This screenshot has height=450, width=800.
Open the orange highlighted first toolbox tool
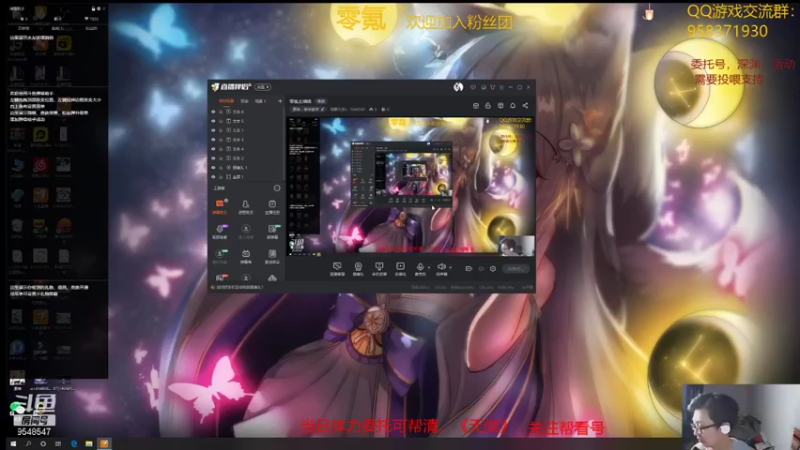click(220, 206)
